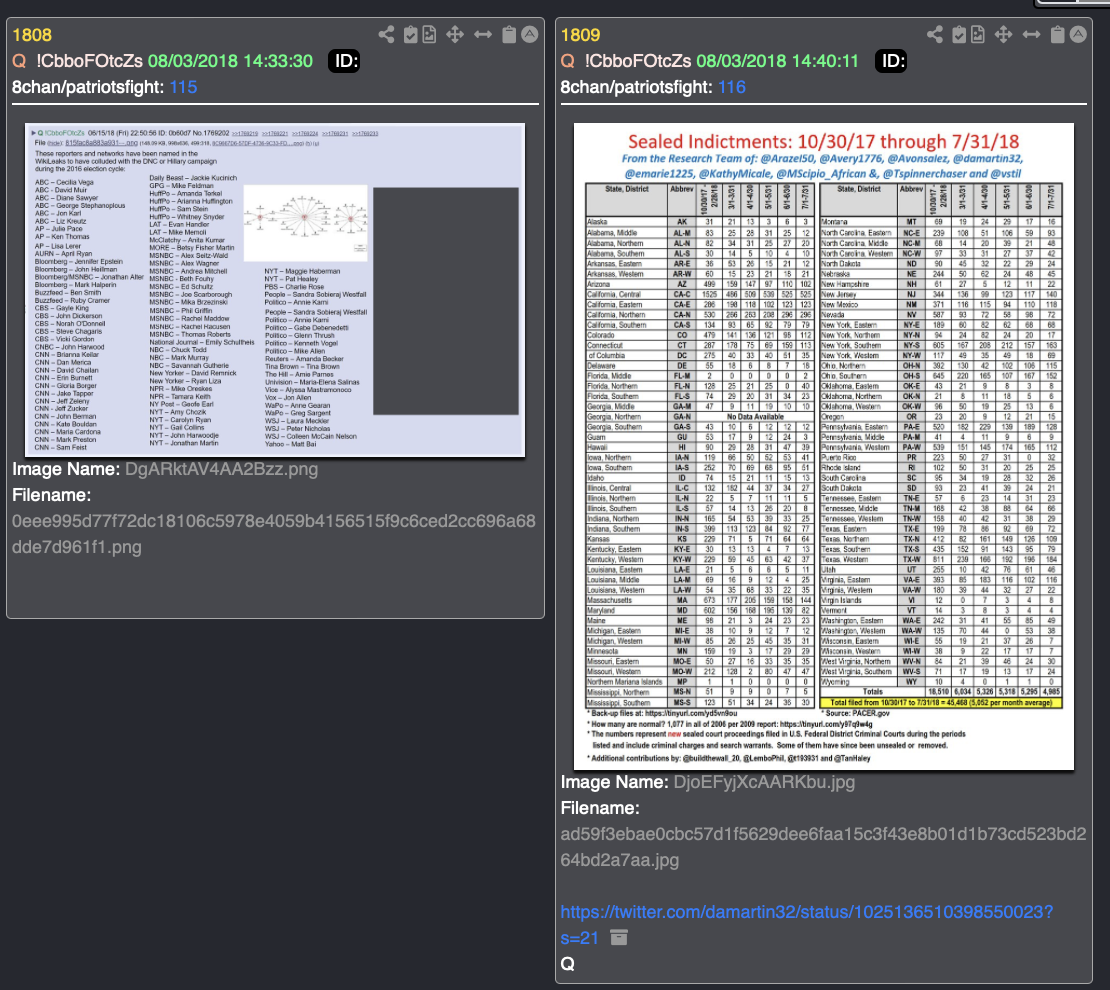Click the clipboard-check icon on post 1808

pos(411,34)
